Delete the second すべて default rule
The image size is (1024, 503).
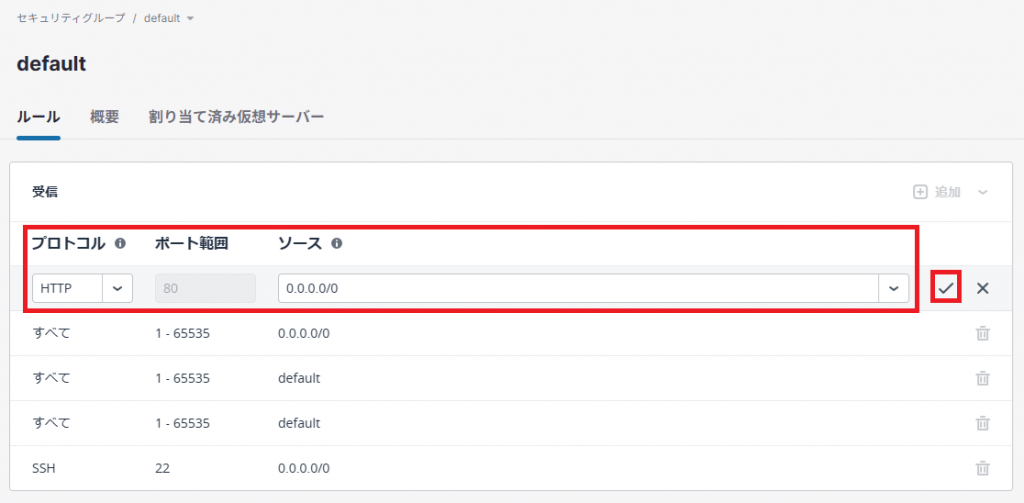click(982, 378)
